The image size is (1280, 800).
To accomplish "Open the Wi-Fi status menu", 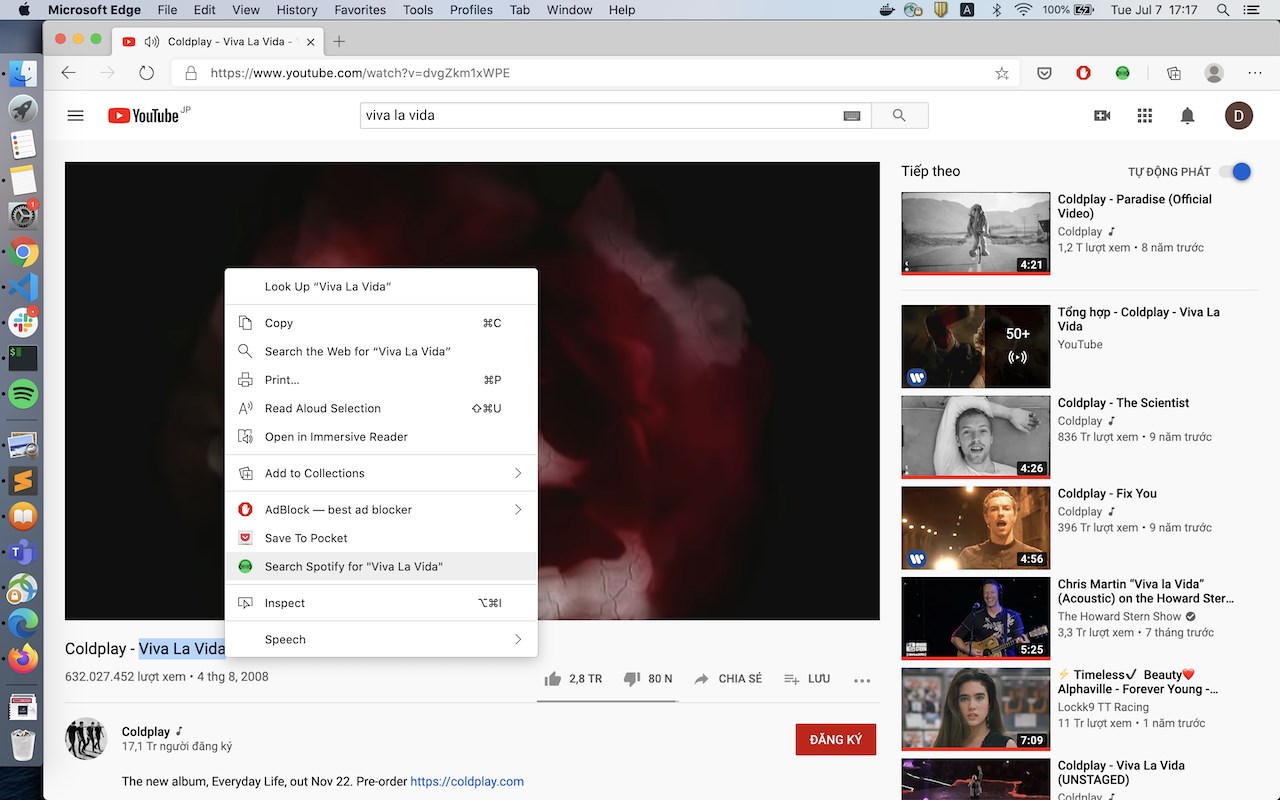I will [1022, 10].
